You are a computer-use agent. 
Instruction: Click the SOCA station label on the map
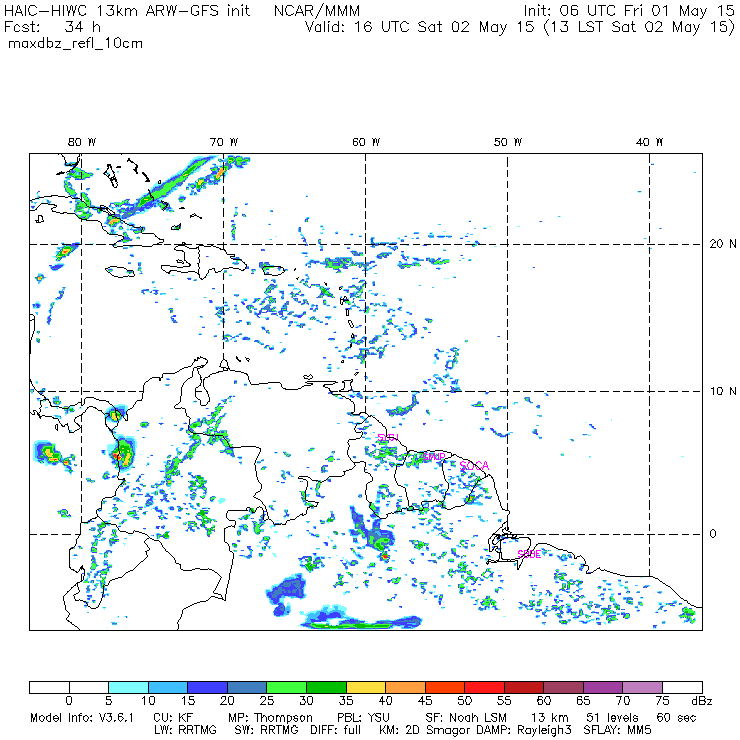click(x=474, y=466)
